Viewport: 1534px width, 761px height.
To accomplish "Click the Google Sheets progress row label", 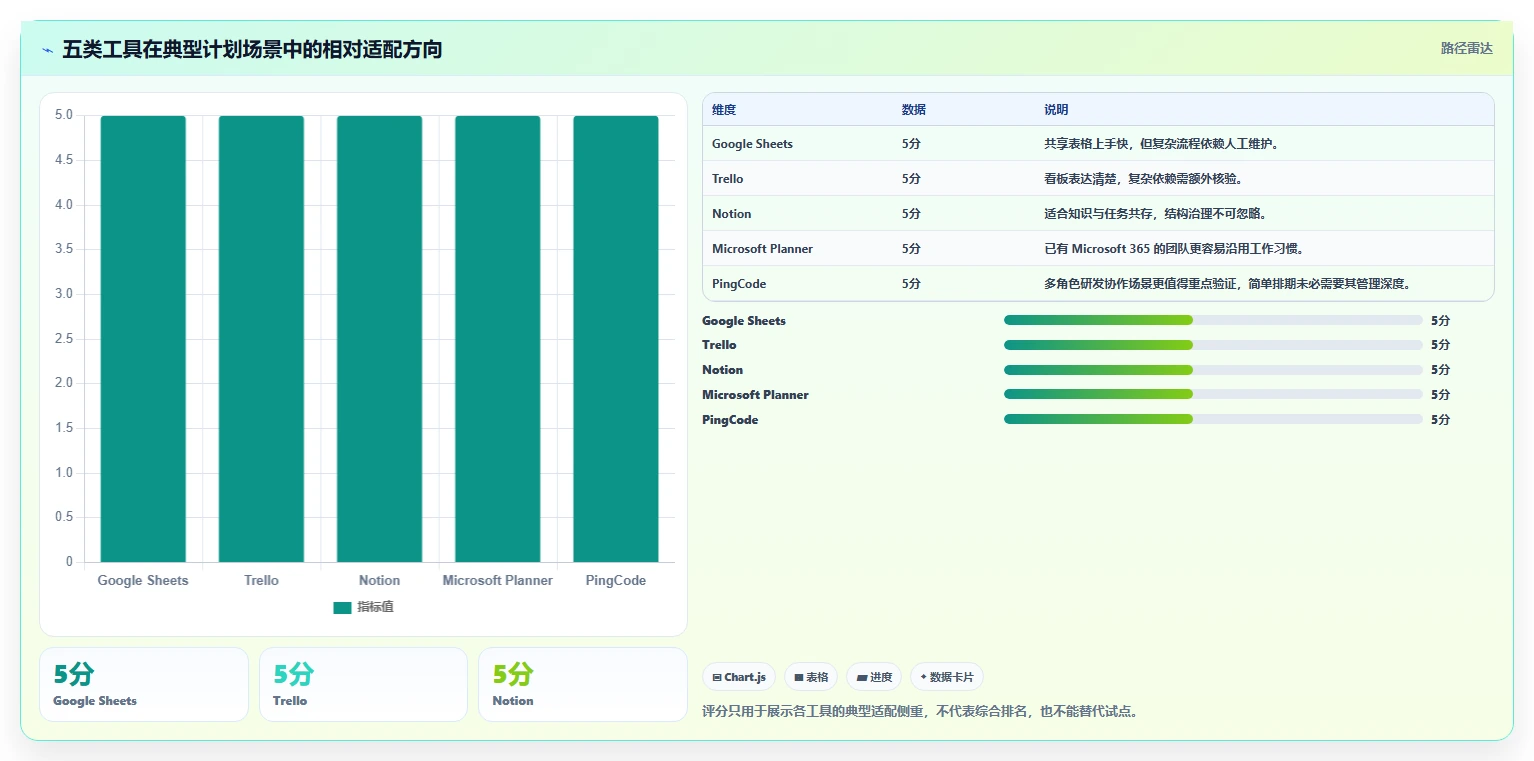I will [744, 321].
